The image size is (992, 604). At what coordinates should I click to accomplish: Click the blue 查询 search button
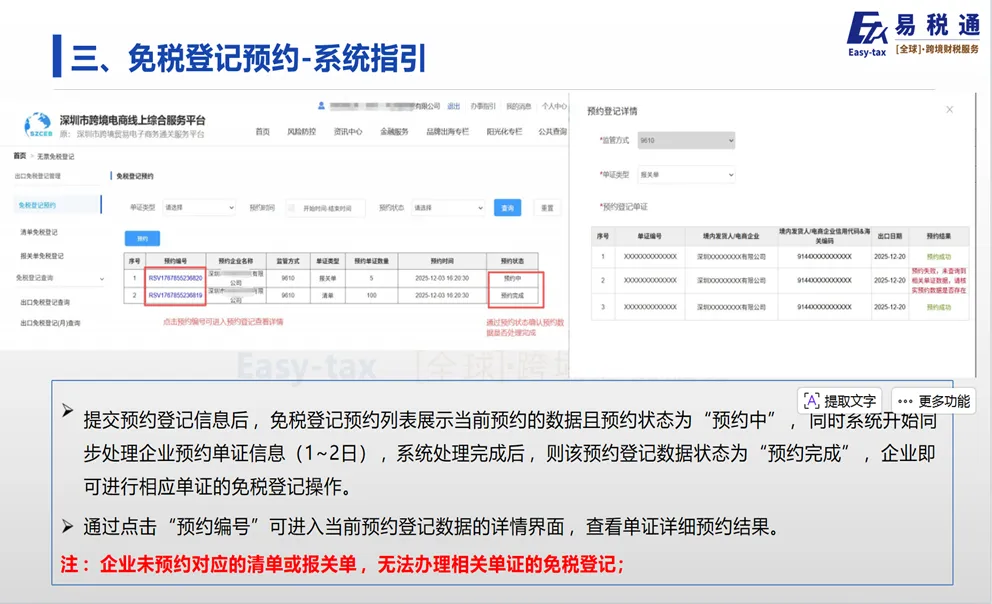coord(506,208)
